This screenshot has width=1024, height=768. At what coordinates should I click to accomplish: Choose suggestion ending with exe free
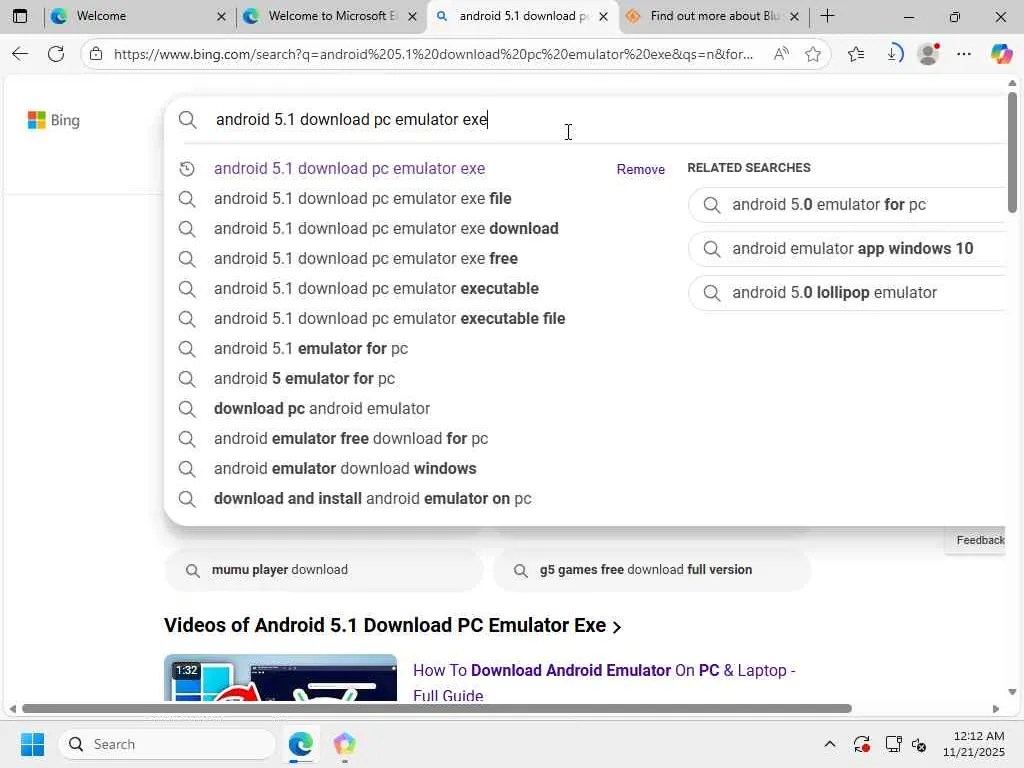[x=366, y=259]
